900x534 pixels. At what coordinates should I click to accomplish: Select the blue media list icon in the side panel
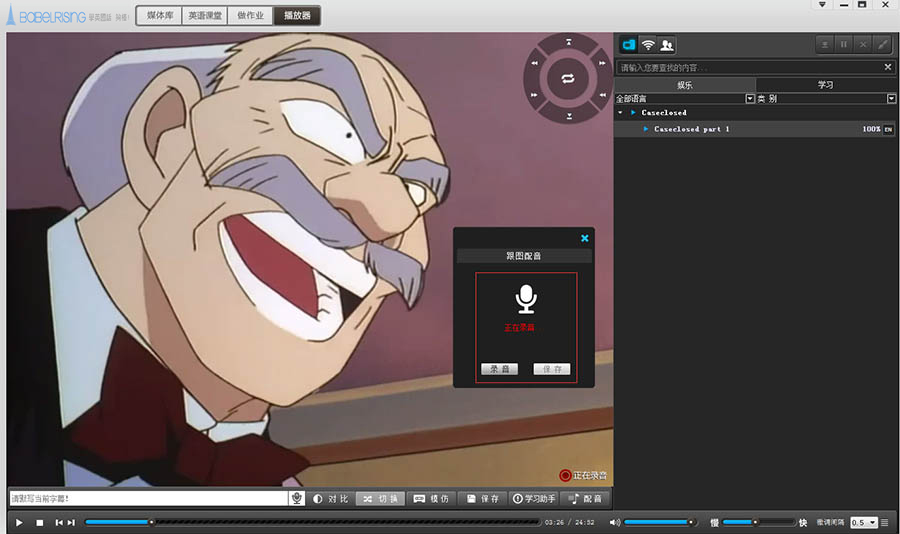629,45
